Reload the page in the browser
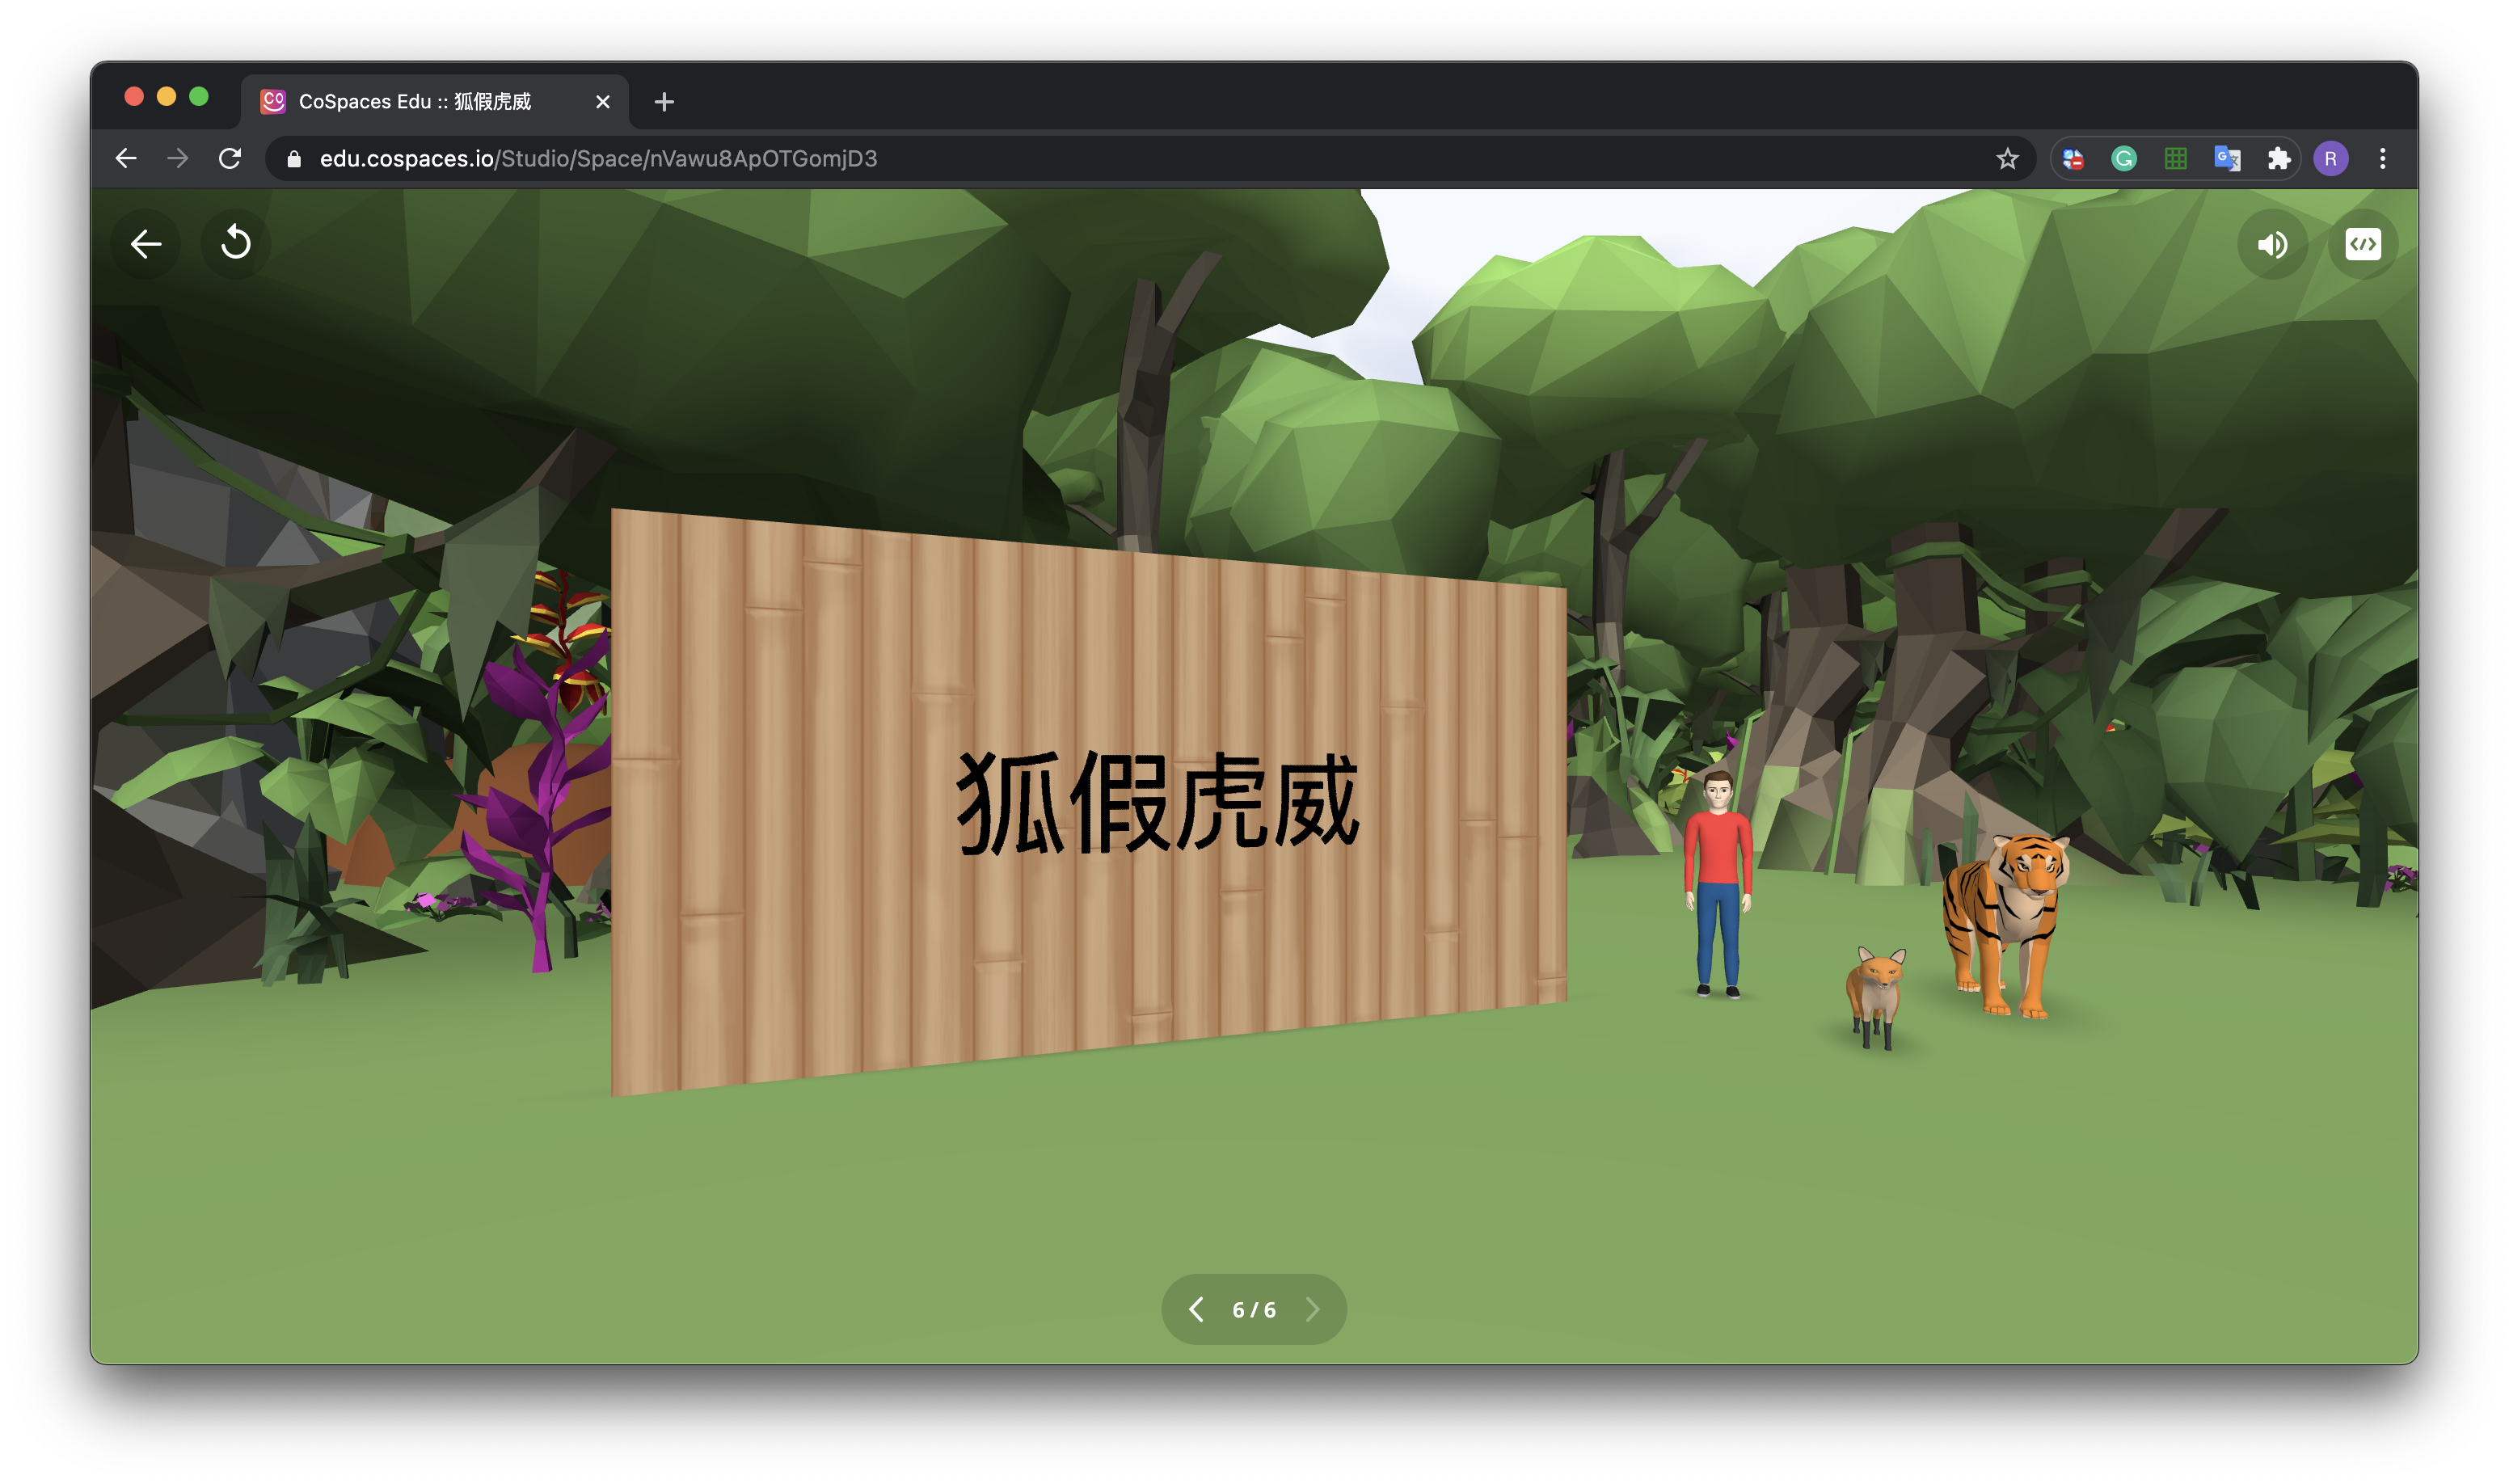 tap(230, 159)
